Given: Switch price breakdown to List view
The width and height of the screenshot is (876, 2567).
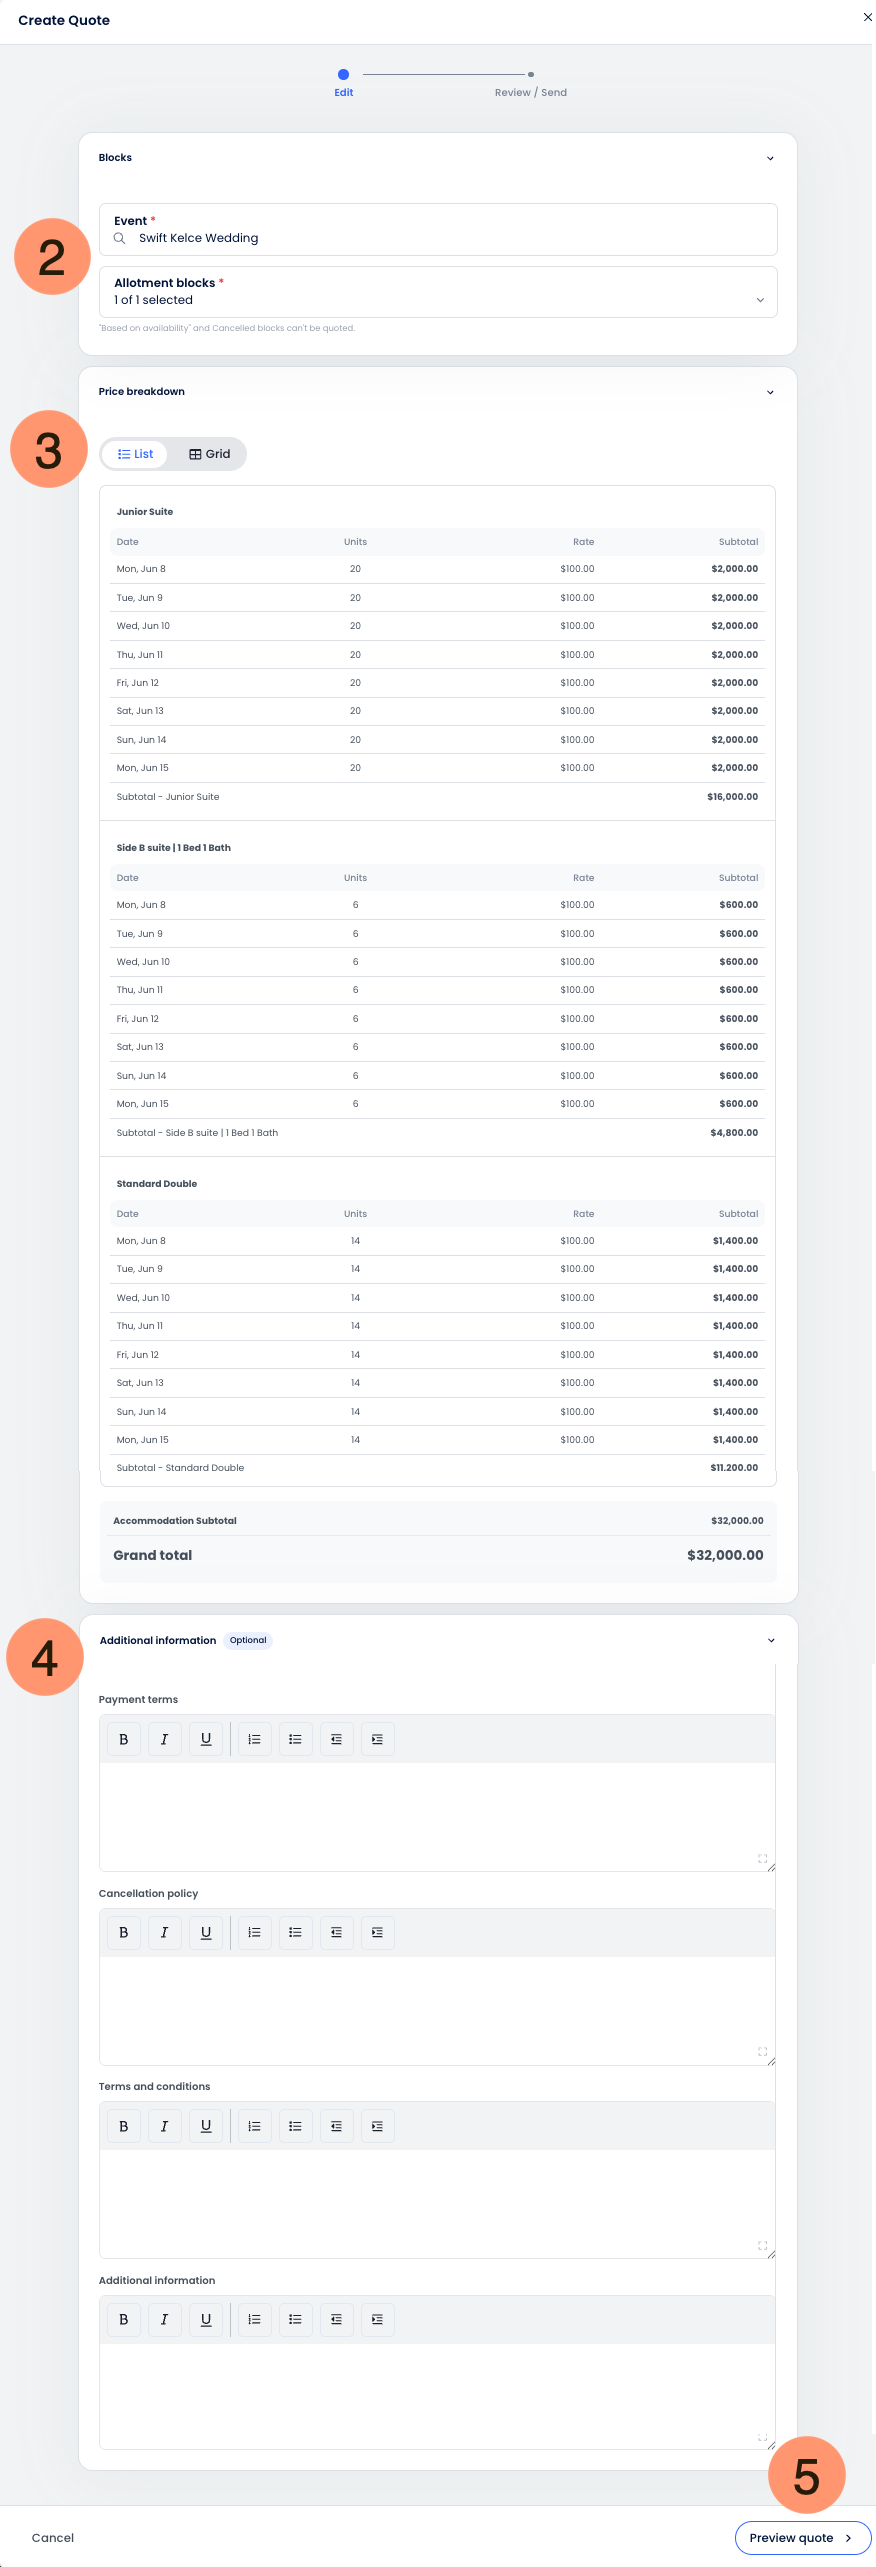Looking at the screenshot, I should 136,454.
